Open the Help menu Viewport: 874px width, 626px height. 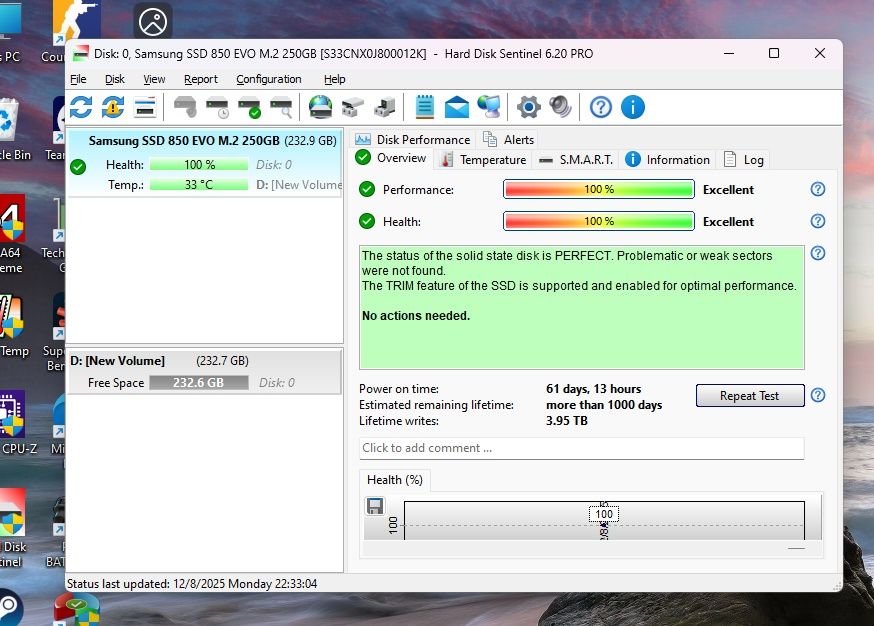click(x=334, y=79)
